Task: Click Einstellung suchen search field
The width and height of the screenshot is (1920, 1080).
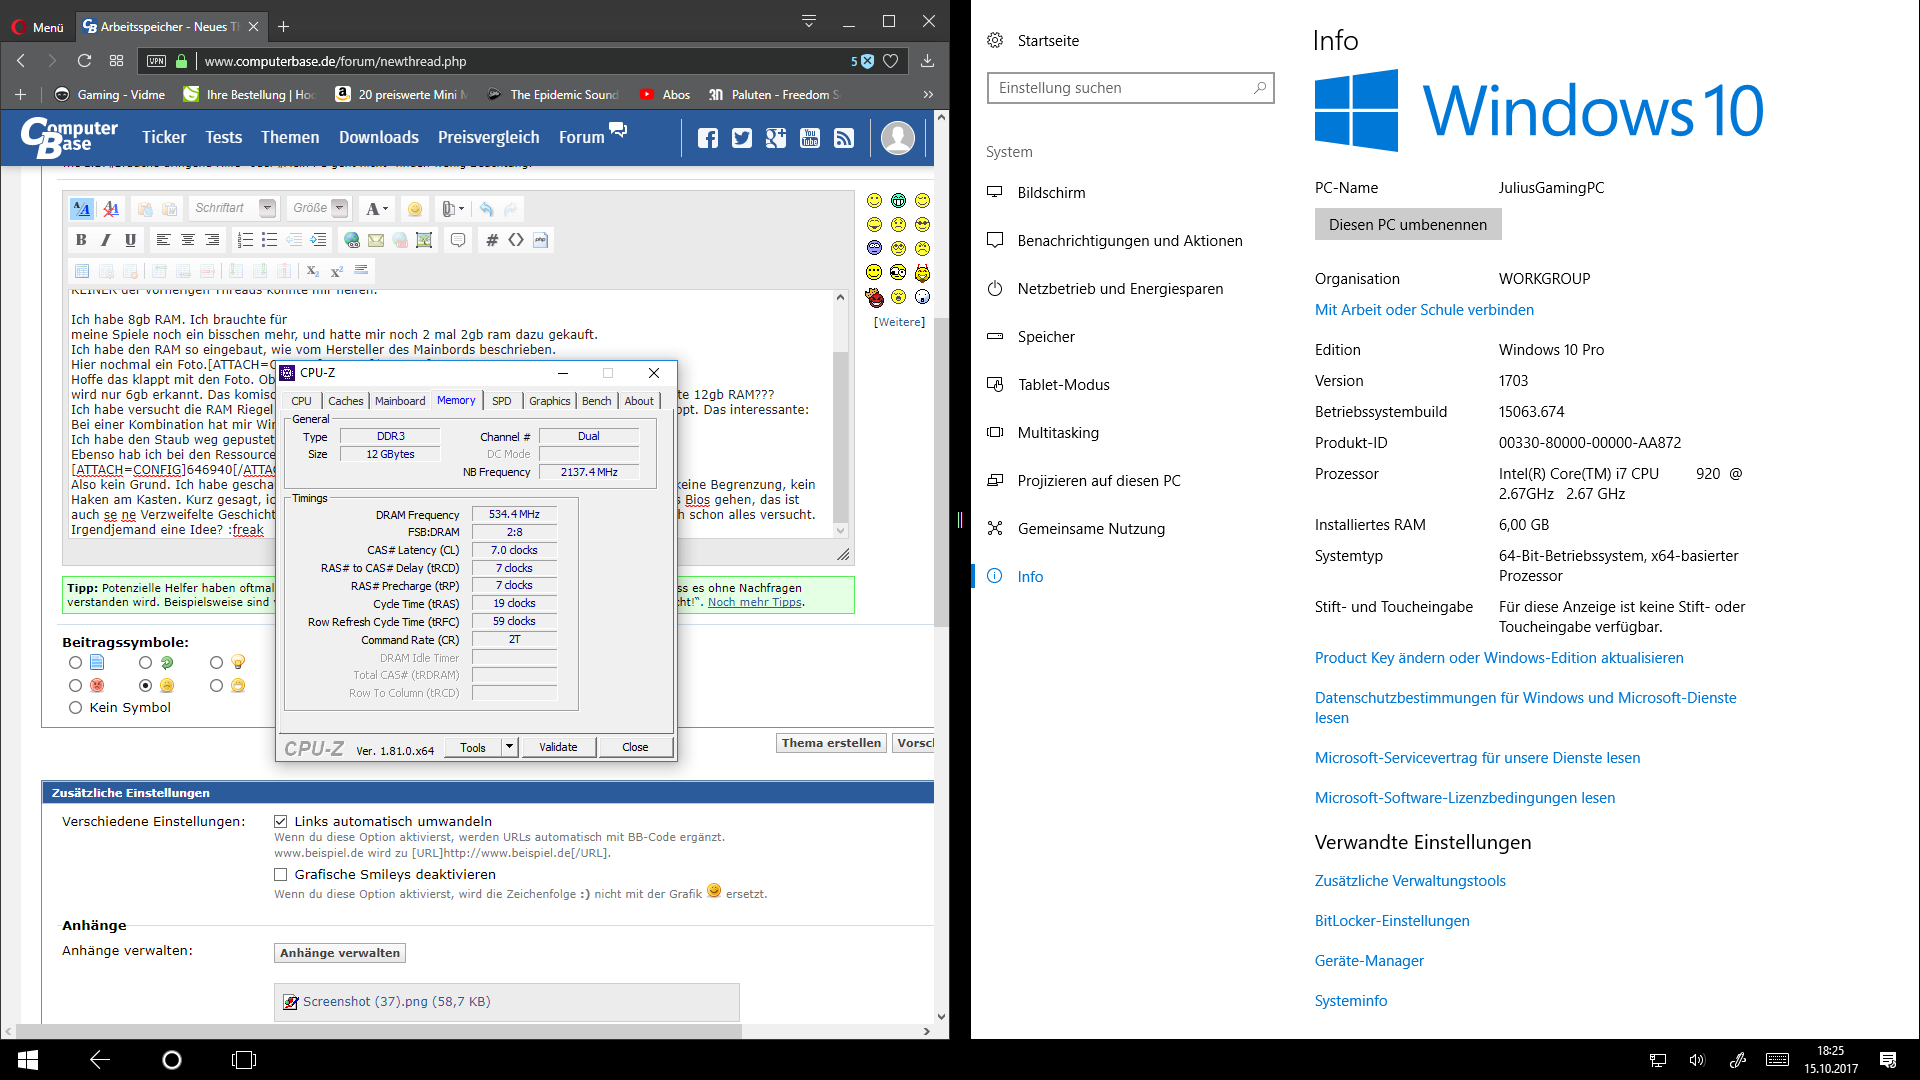Action: [1120, 88]
